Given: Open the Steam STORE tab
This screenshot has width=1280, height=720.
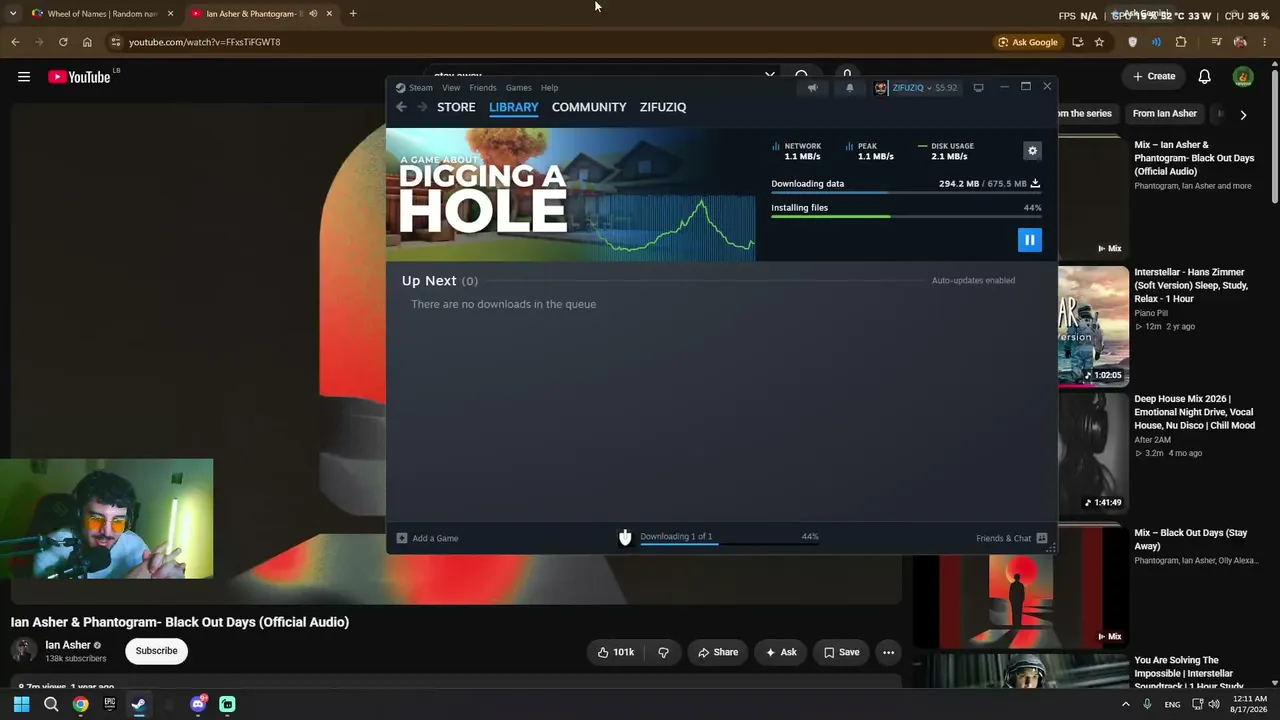Looking at the screenshot, I should pyautogui.click(x=456, y=107).
